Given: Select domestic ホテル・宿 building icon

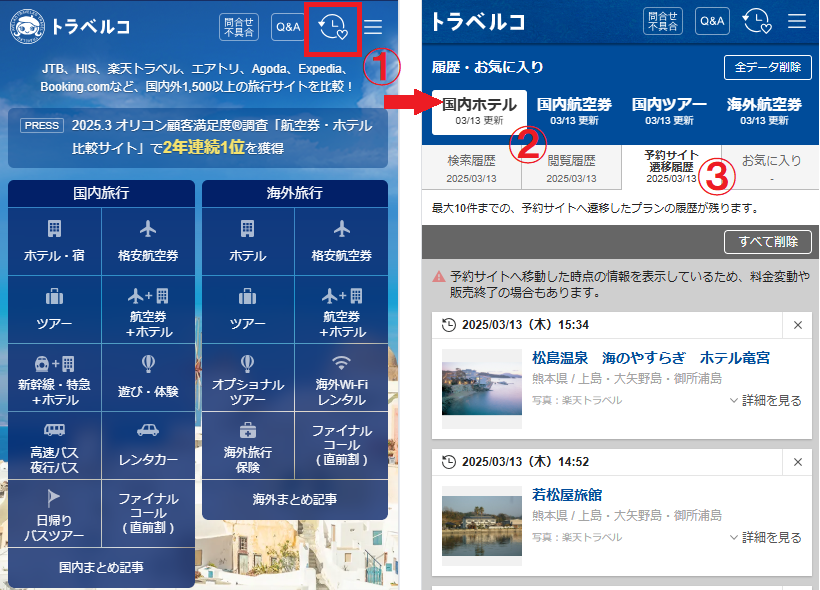Looking at the screenshot, I should 54,228.
